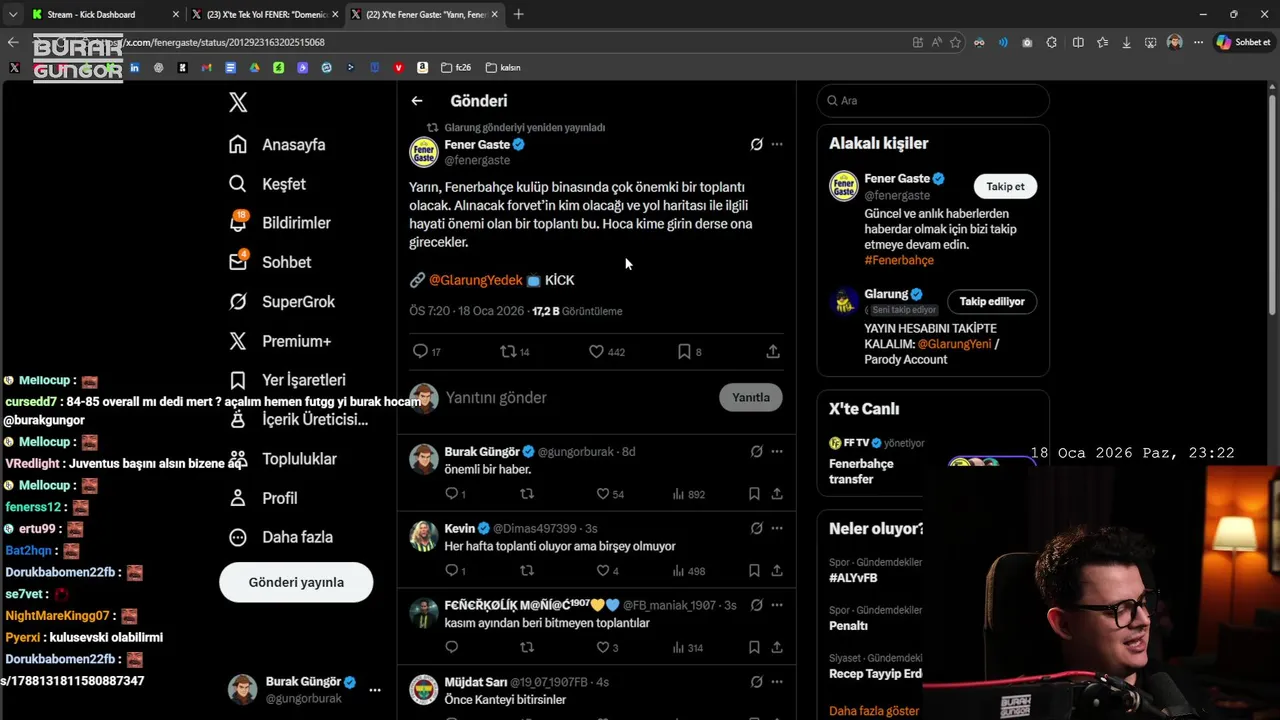Open more options on FB_maniak_1907 reply
The image size is (1280, 720).
[x=777, y=605]
